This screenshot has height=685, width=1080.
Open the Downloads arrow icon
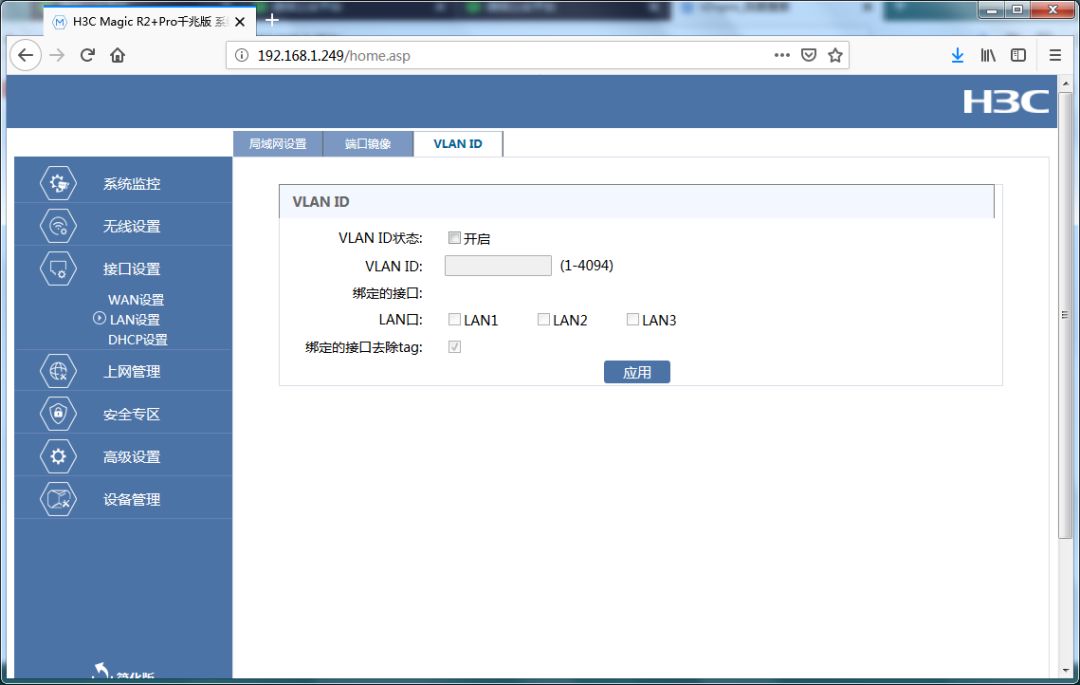tap(957, 55)
